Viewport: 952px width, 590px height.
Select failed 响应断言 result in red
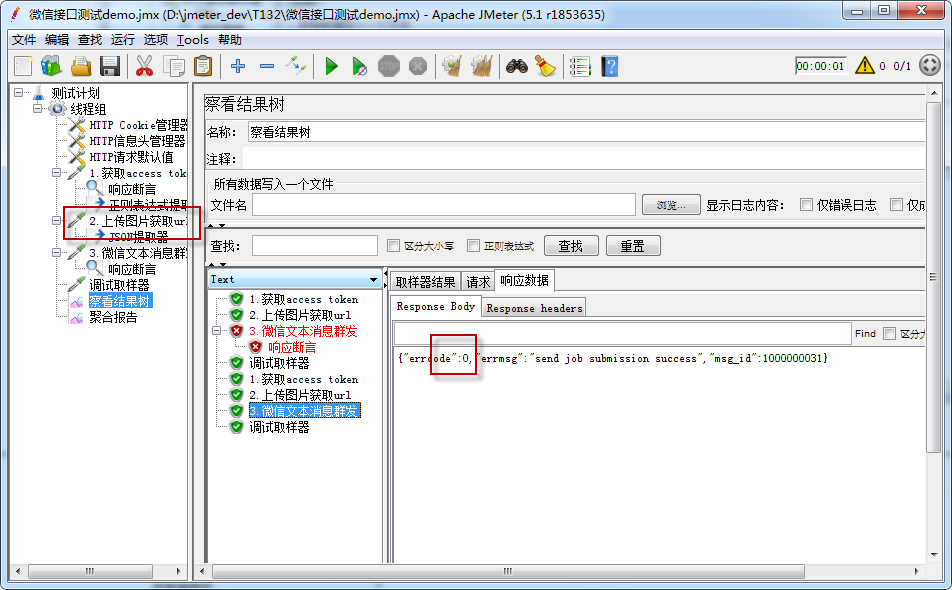pos(292,347)
